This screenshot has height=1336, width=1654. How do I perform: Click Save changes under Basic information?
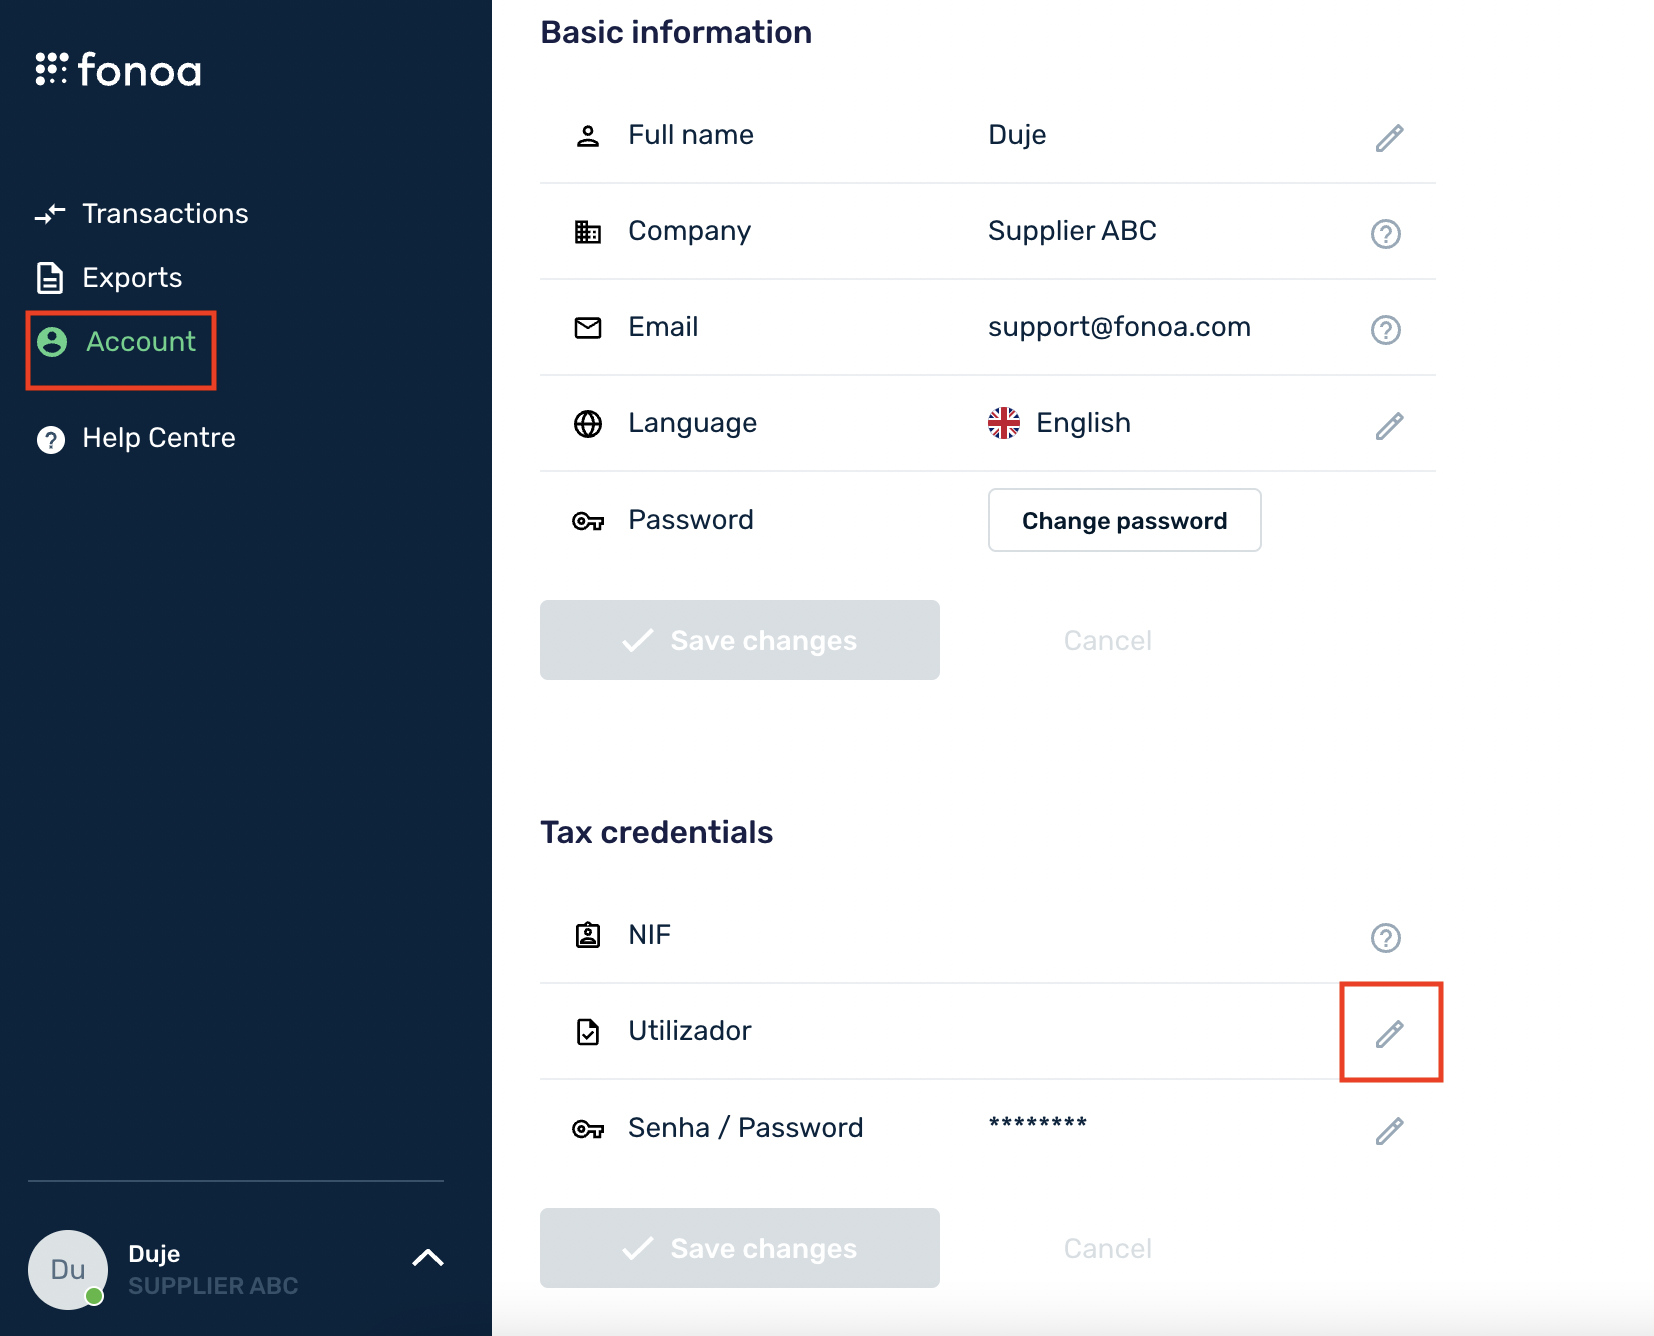click(x=739, y=640)
